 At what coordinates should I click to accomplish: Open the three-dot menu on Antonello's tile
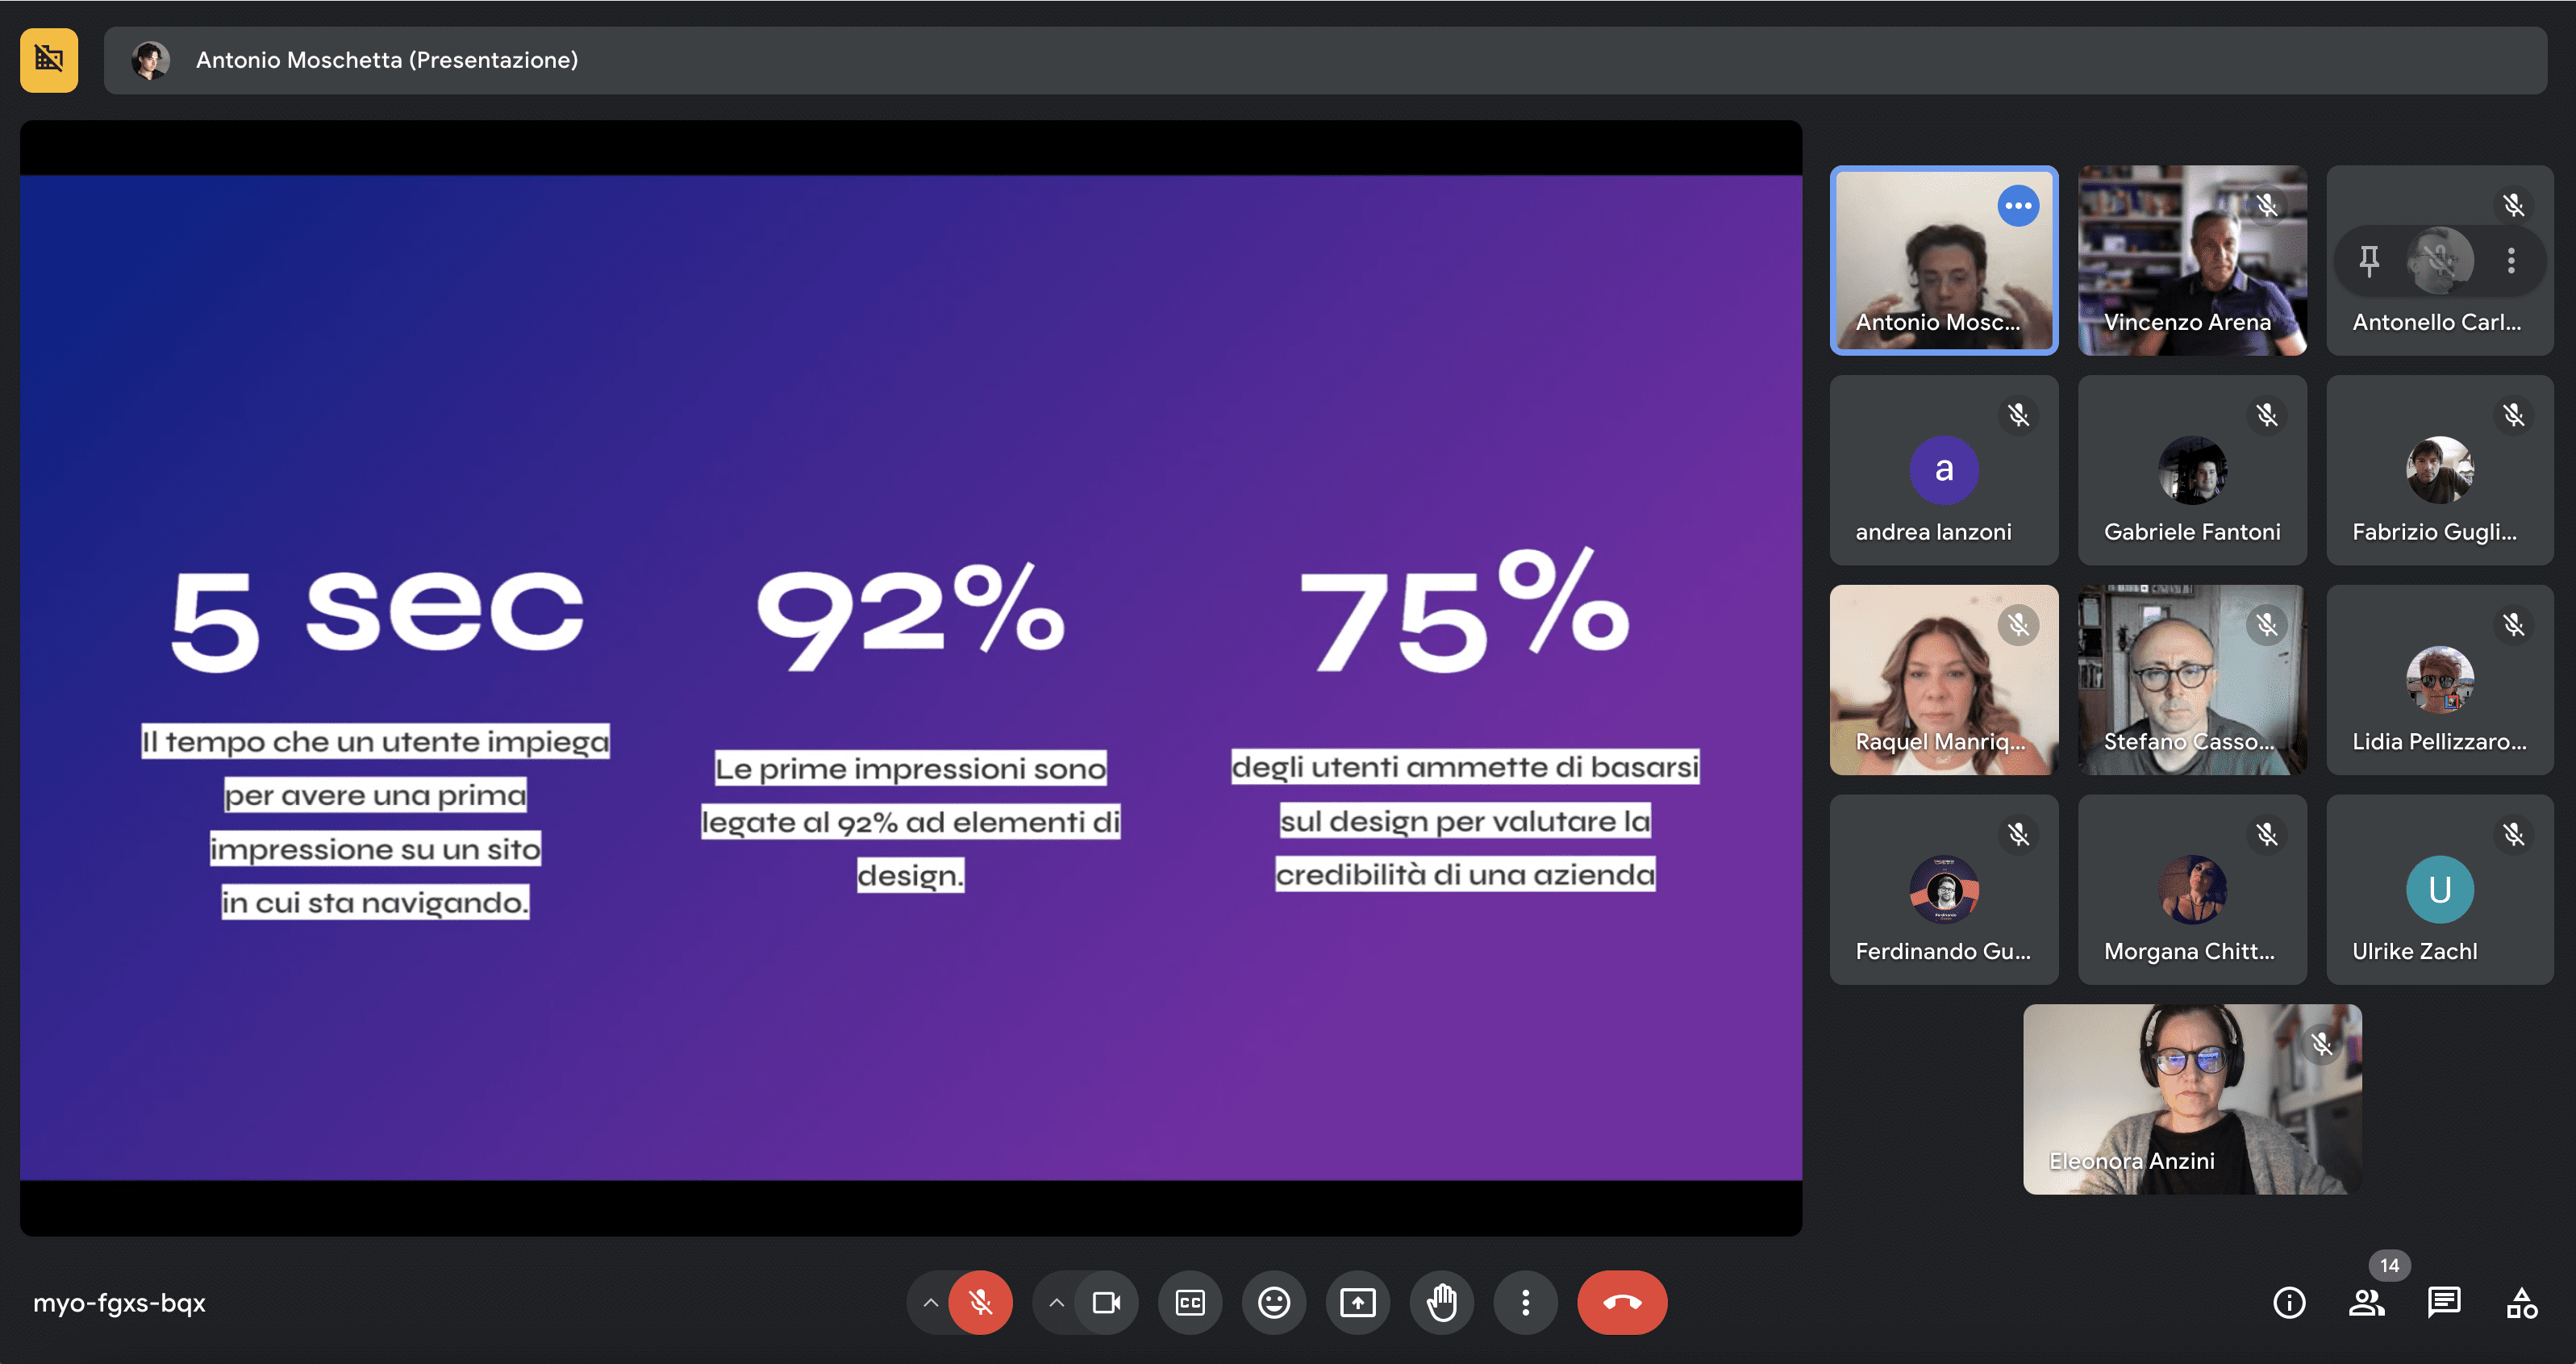coord(2511,260)
